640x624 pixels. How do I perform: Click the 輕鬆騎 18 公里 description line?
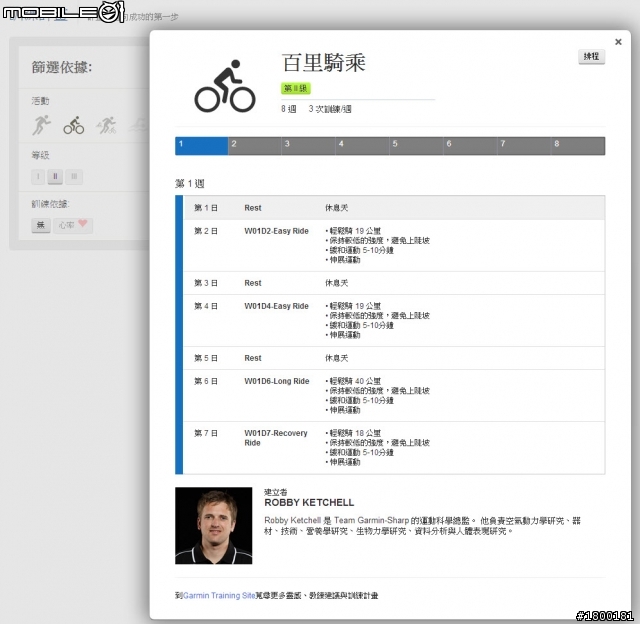[x=353, y=433]
